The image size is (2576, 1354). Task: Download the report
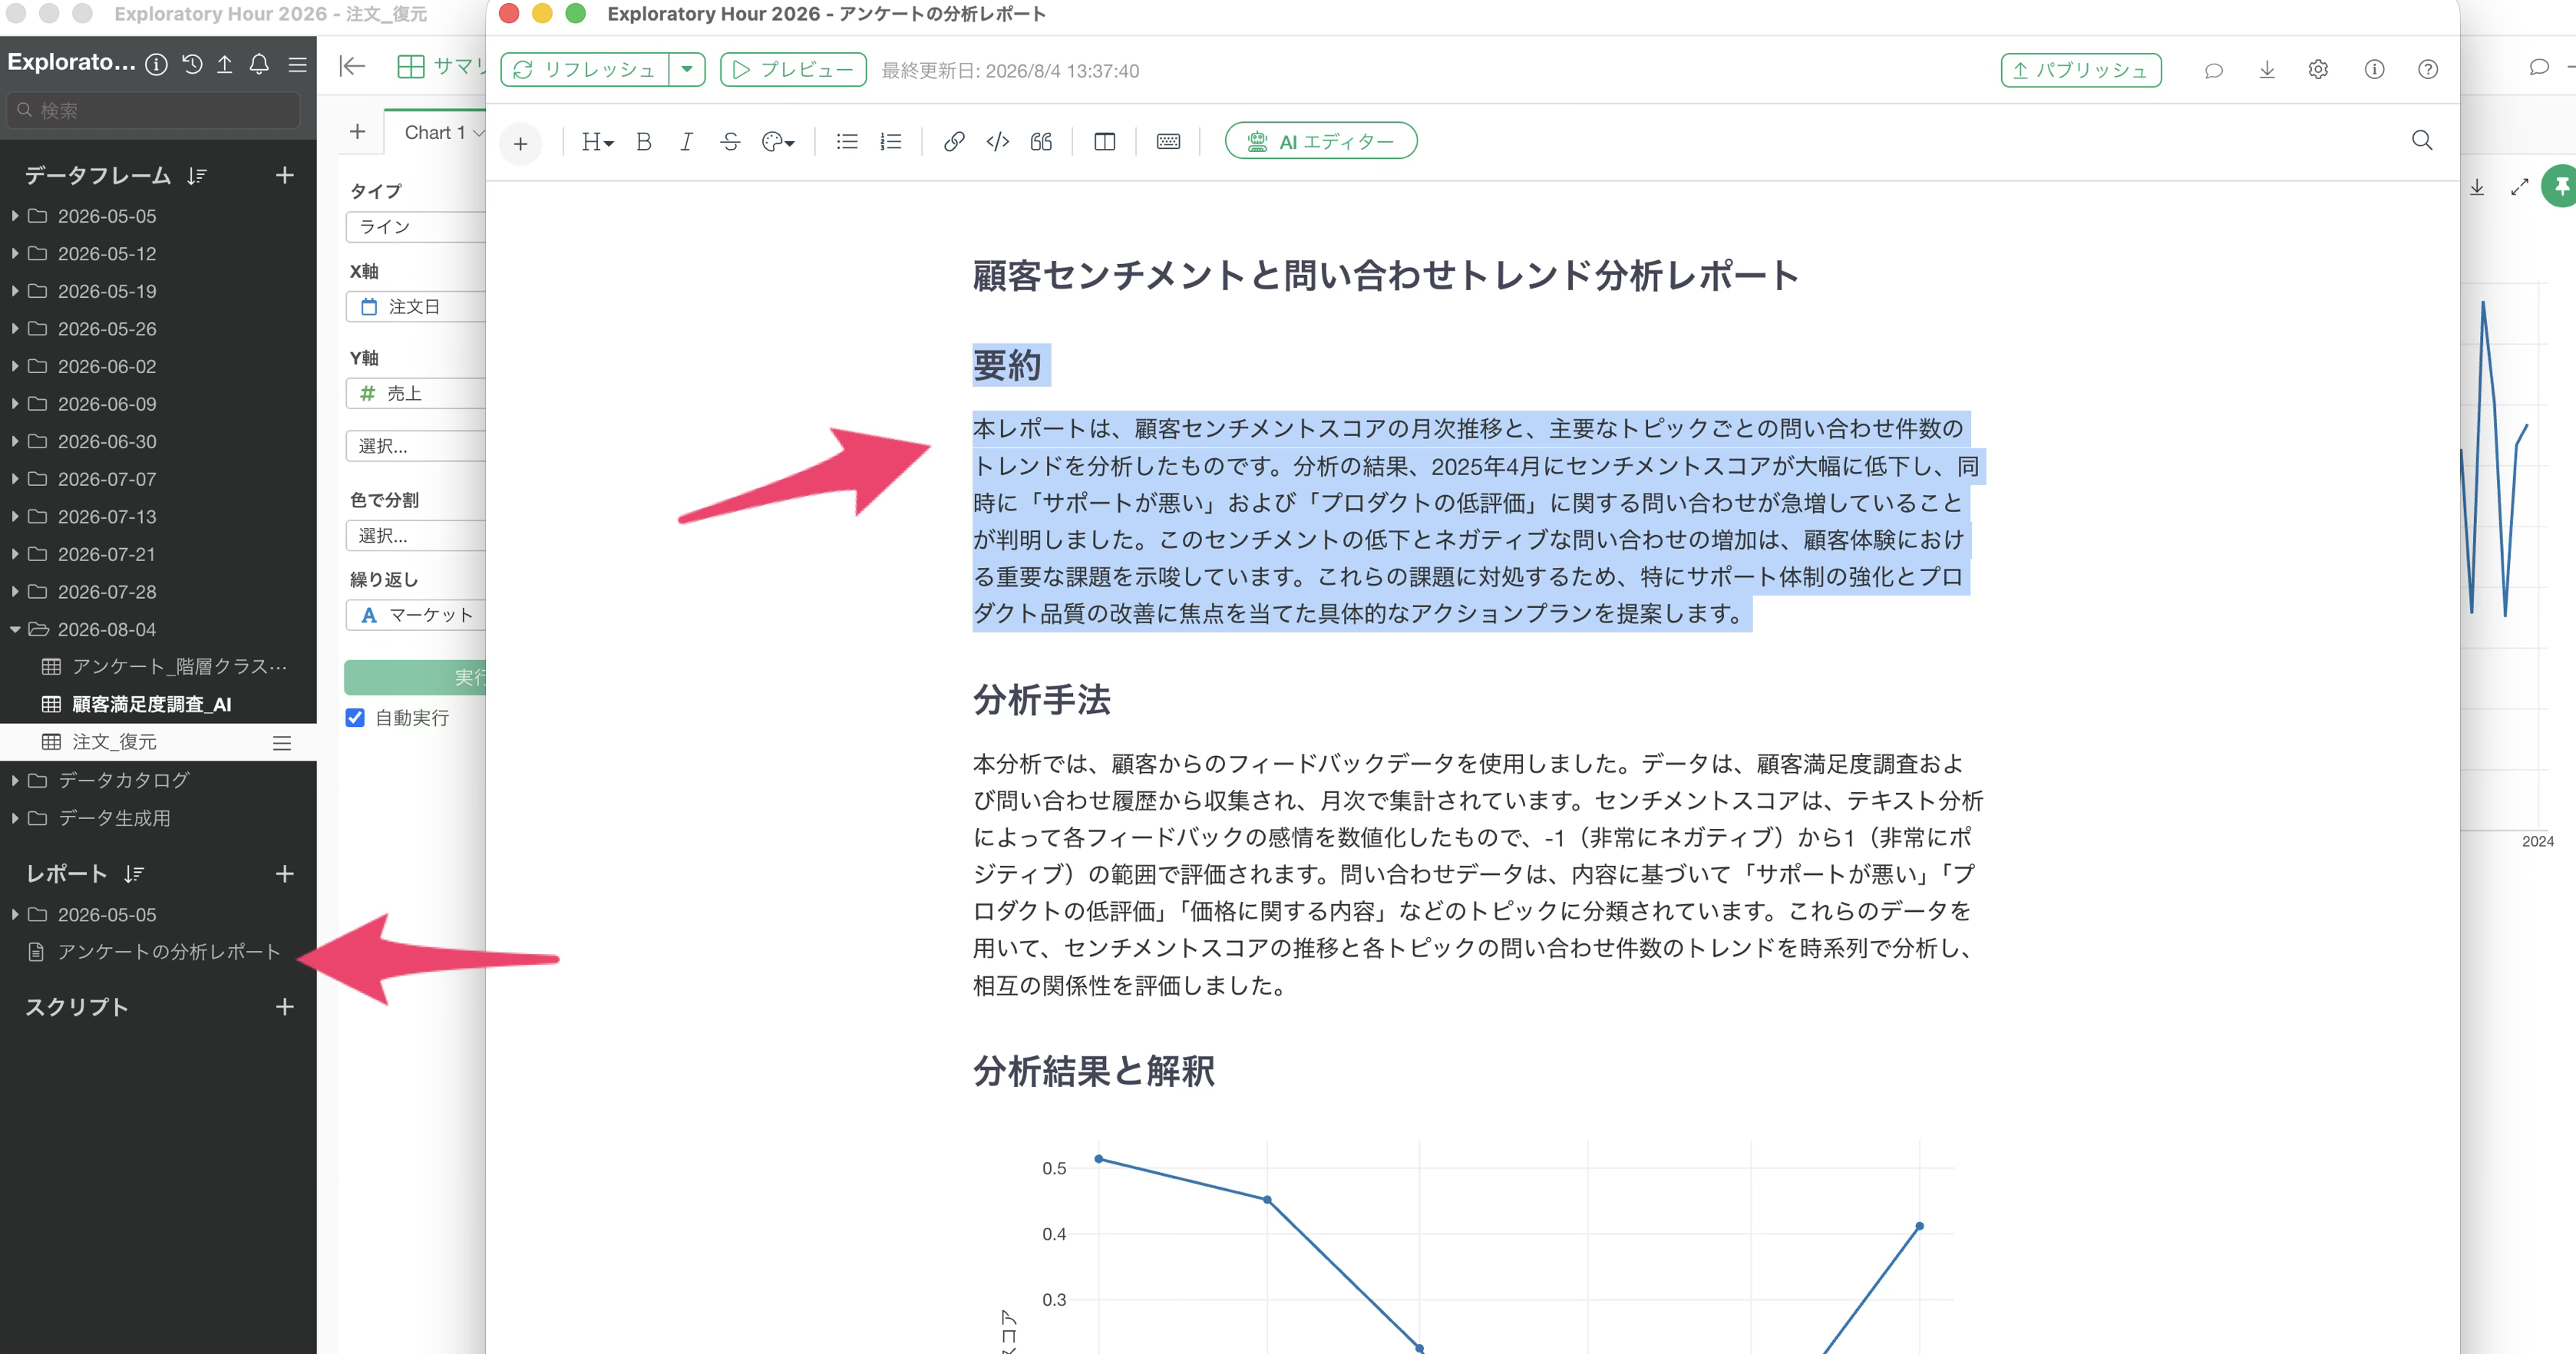click(2267, 70)
